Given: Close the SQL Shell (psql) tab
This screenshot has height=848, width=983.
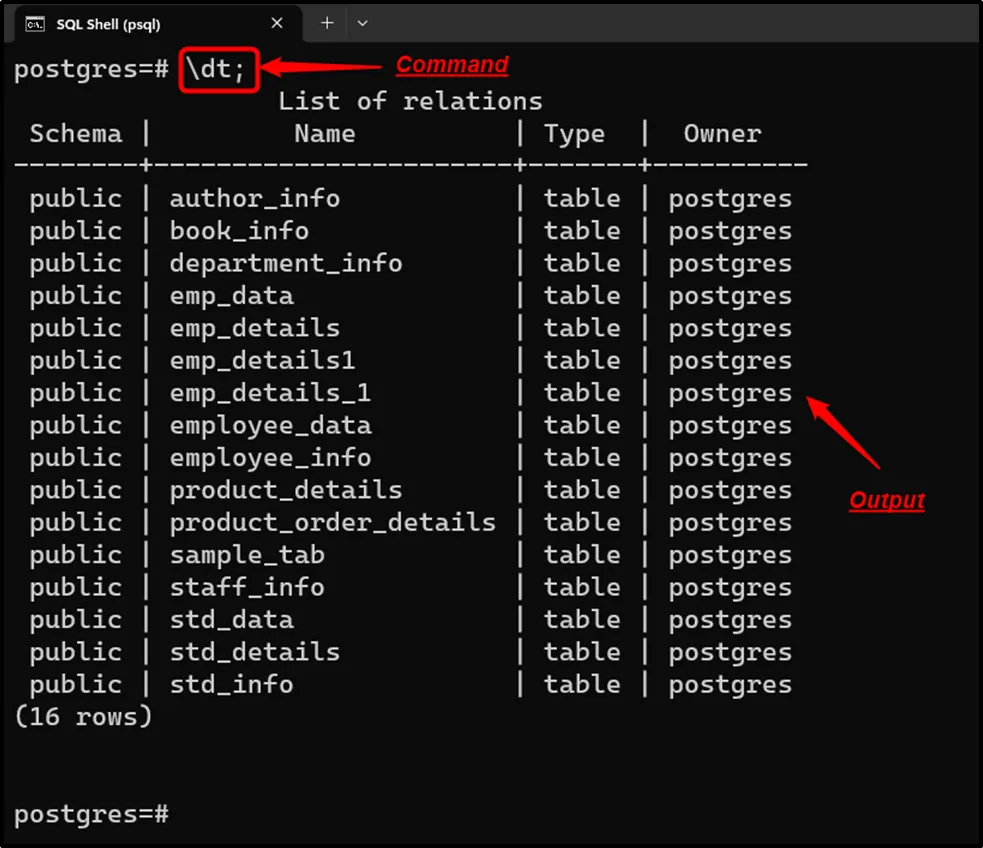Looking at the screenshot, I should point(277,23).
